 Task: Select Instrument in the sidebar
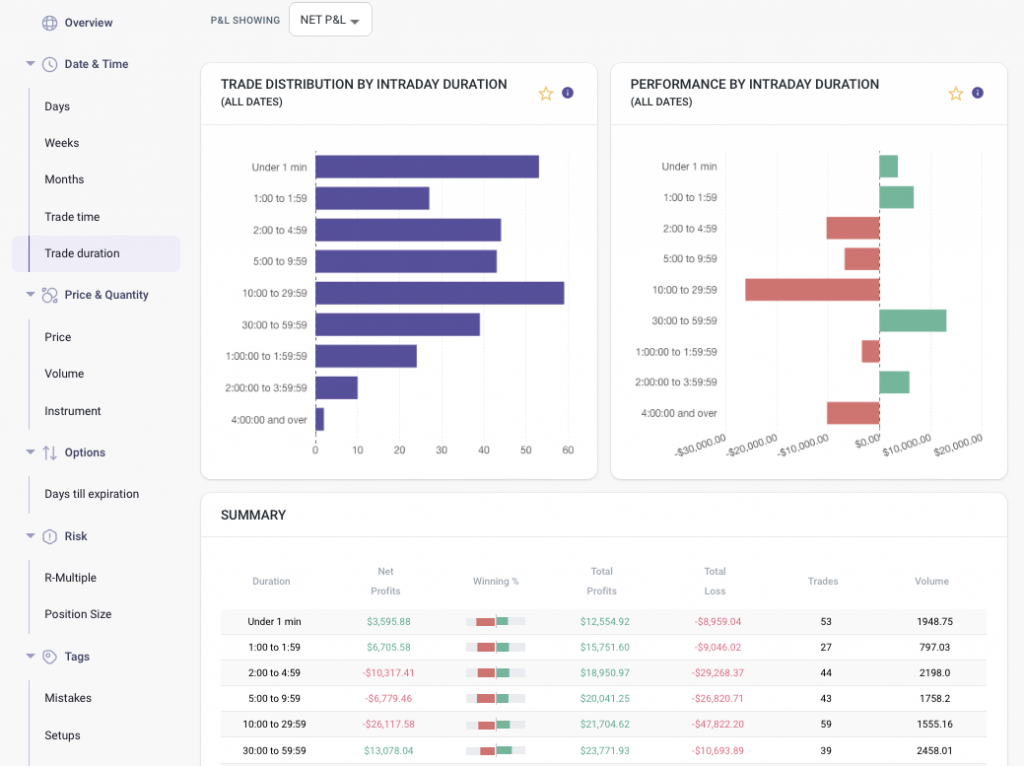click(x=75, y=410)
